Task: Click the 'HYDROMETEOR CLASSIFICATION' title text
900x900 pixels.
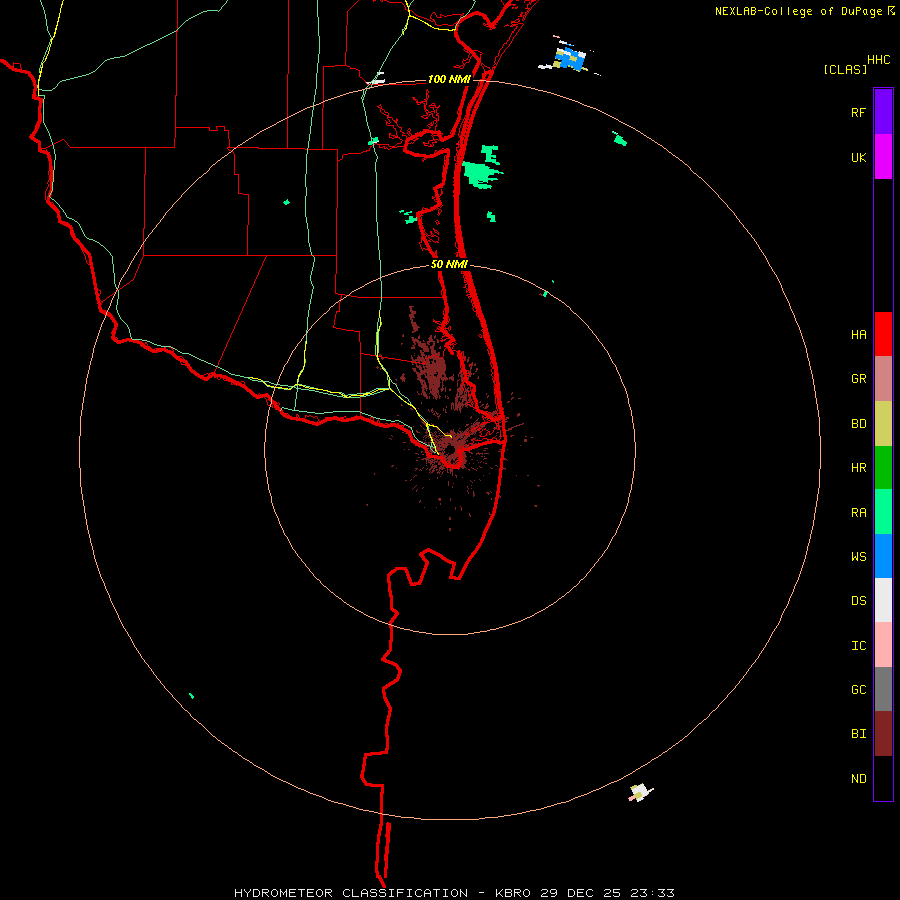Action: (x=351, y=893)
